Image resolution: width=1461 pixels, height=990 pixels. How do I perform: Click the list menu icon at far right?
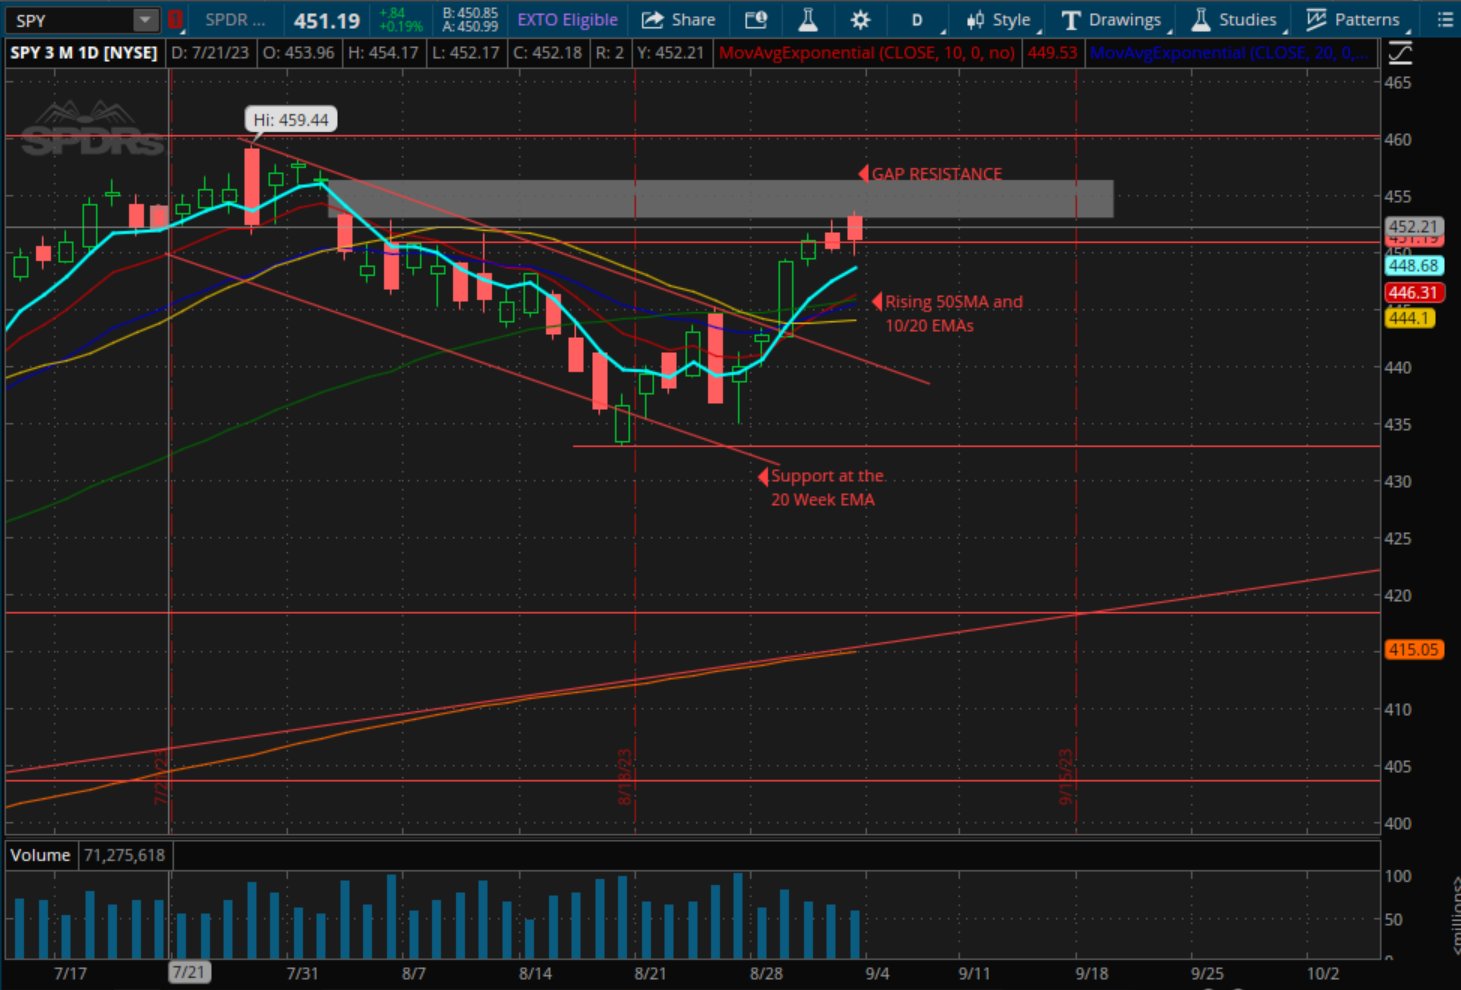pos(1445,20)
